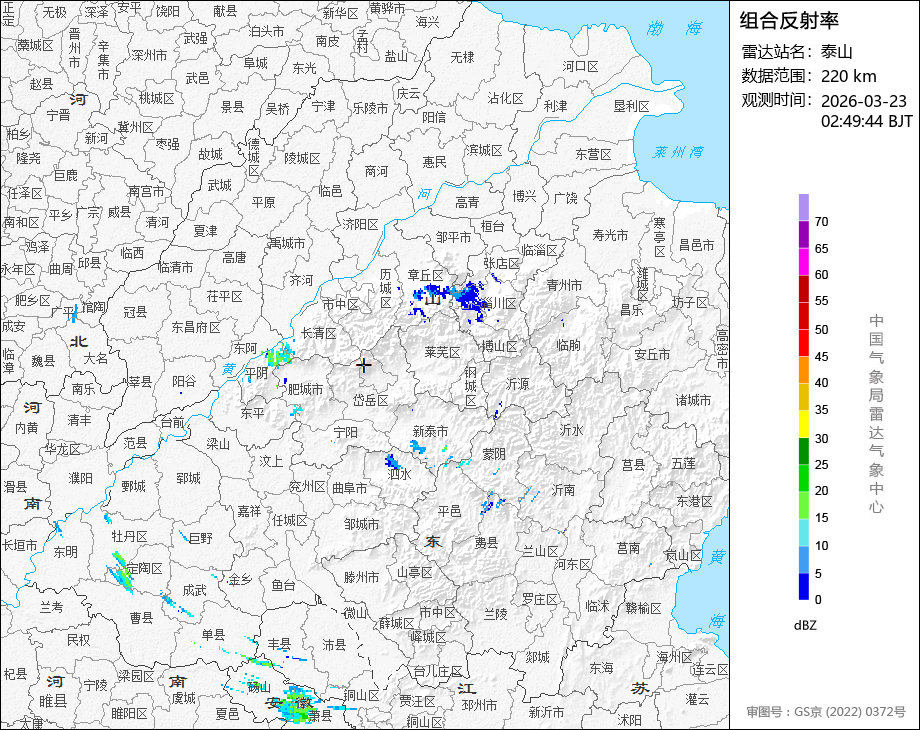Click the 连云区 label on the map
This screenshot has width=920, height=730.
[709, 670]
